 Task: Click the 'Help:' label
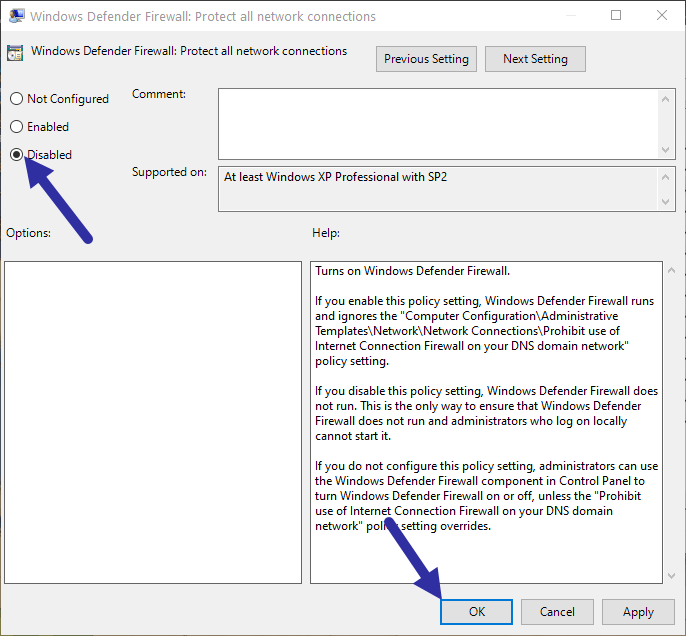point(326,233)
